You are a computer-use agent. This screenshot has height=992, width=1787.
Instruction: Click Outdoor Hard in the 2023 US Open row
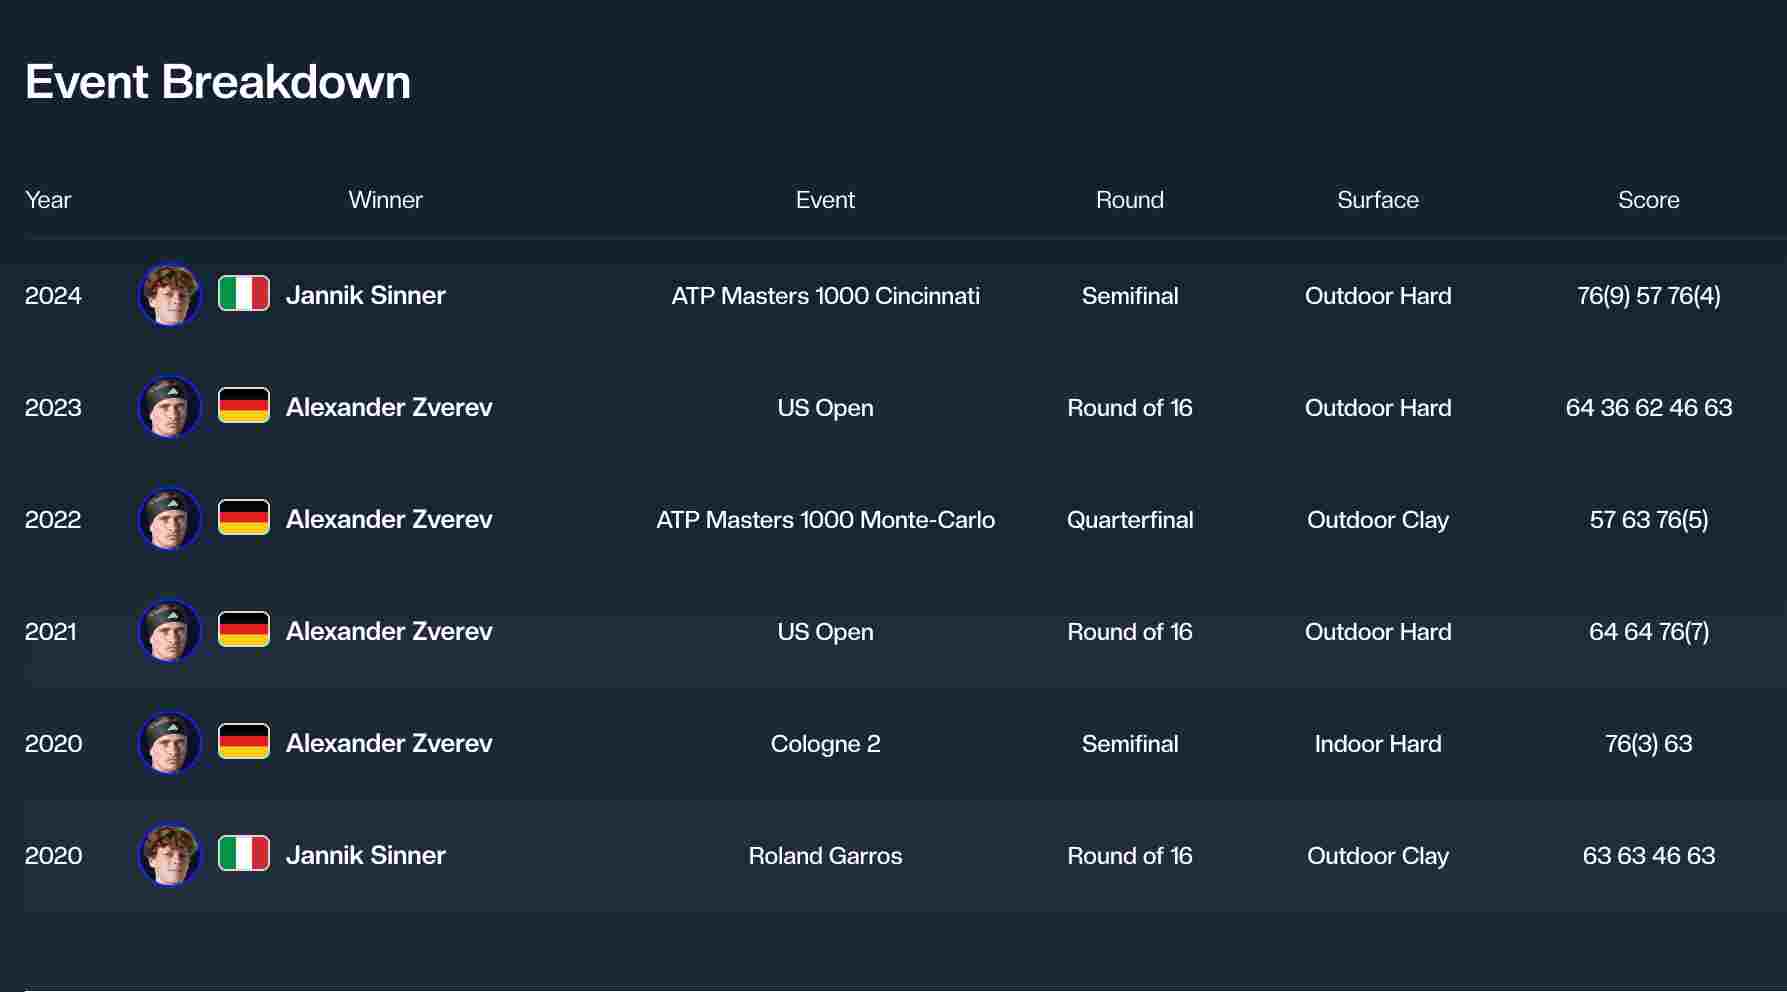pyautogui.click(x=1378, y=408)
